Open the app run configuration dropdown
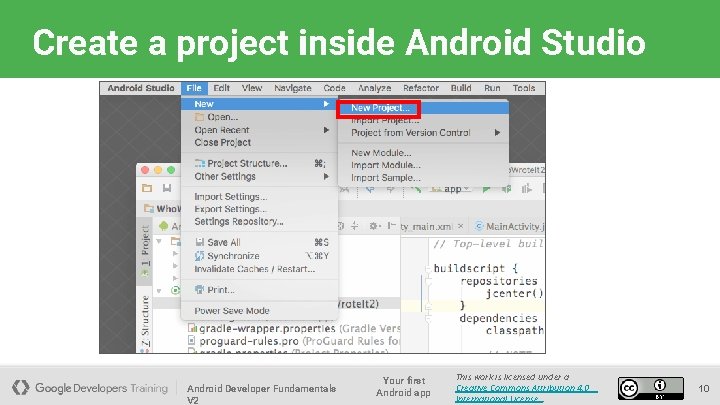This screenshot has height=405, width=720. pyautogui.click(x=450, y=189)
